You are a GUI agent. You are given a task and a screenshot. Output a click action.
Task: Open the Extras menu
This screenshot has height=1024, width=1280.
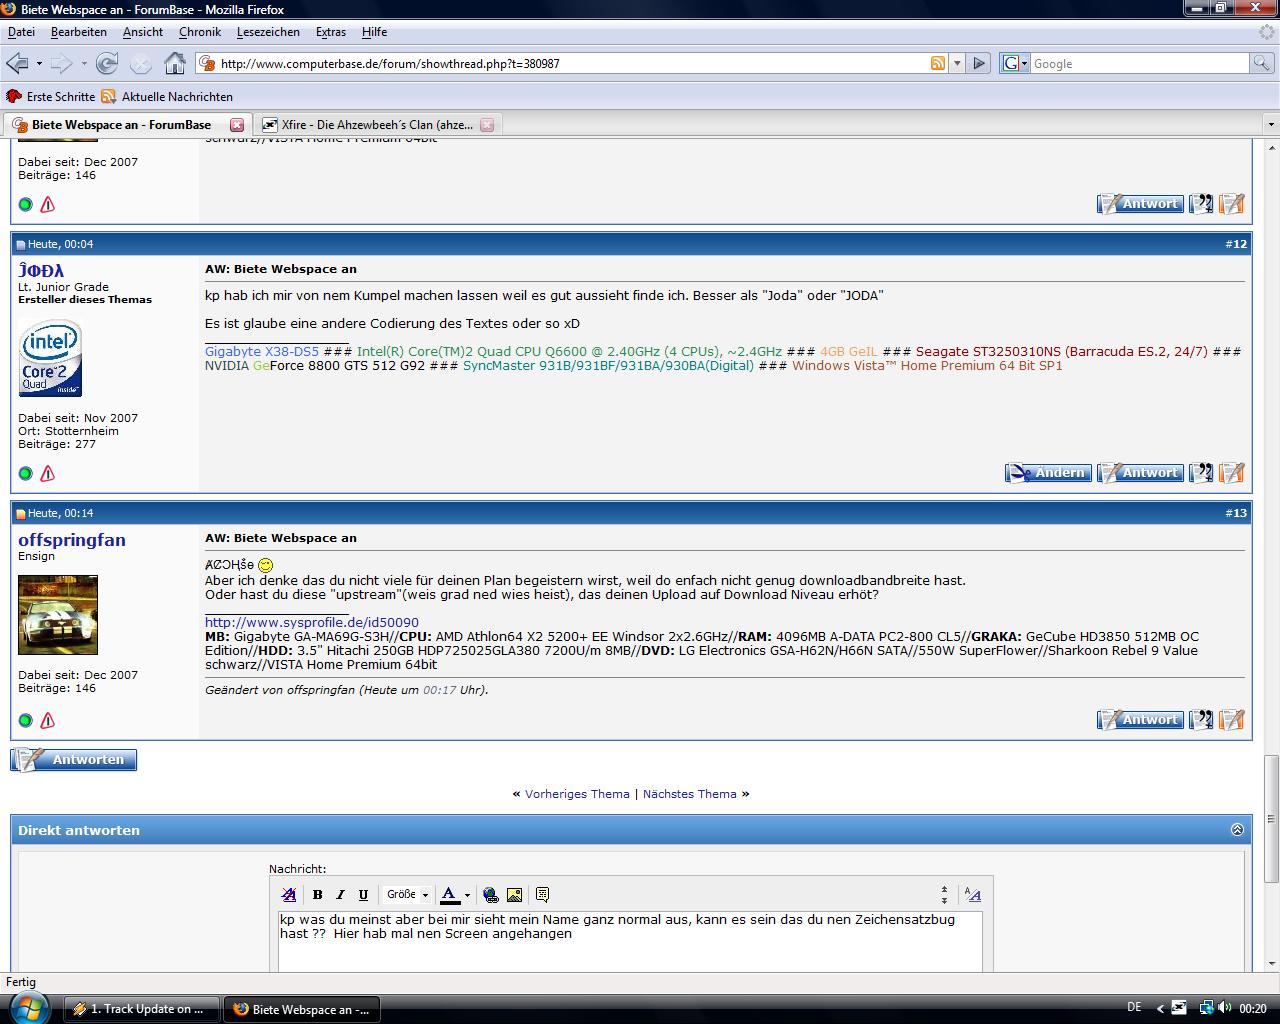click(331, 32)
